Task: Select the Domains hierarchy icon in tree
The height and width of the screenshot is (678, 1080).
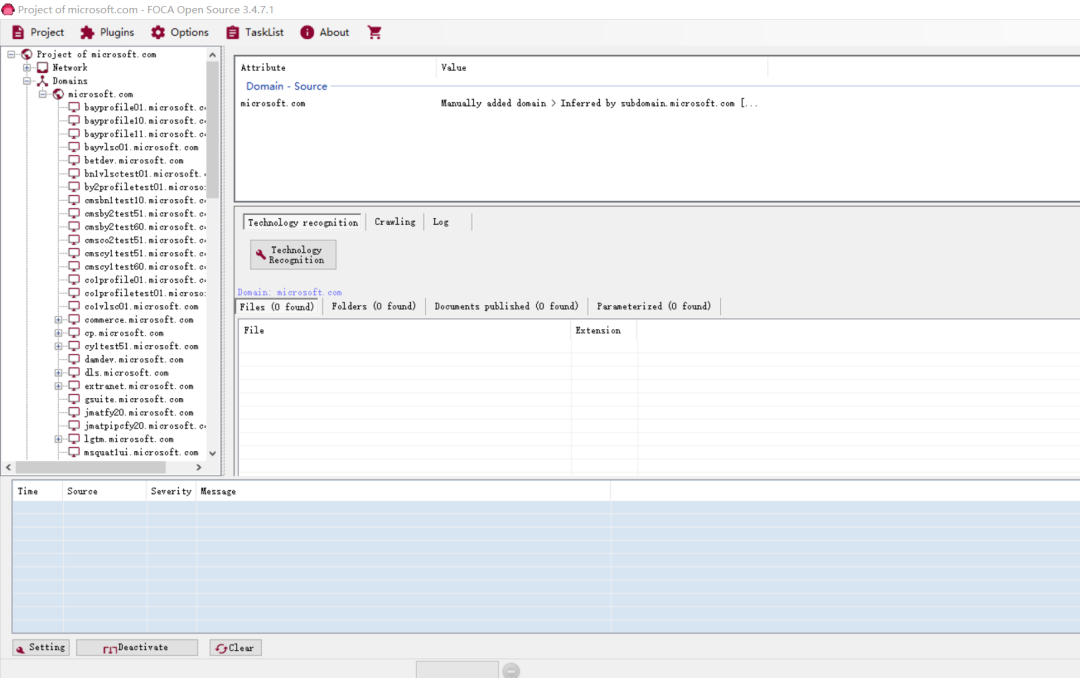Action: (x=43, y=81)
